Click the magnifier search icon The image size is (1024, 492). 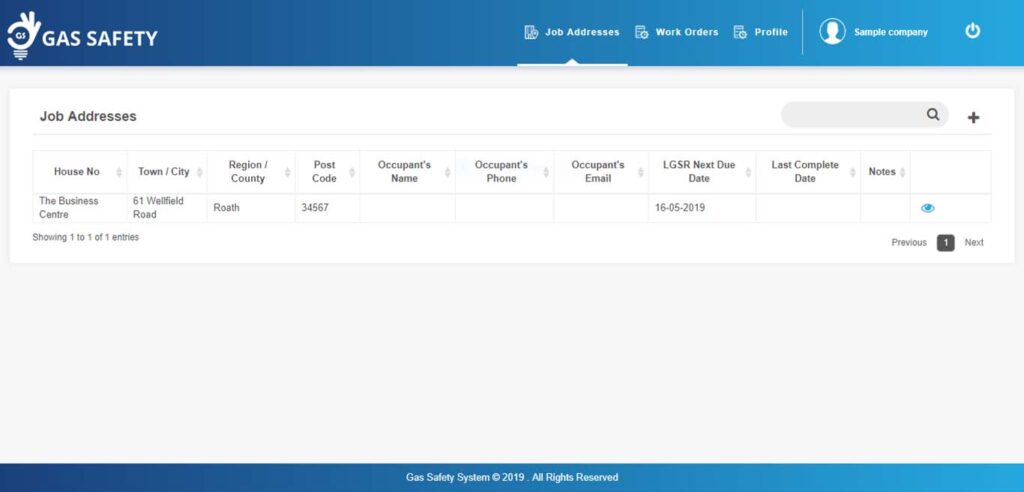click(933, 115)
